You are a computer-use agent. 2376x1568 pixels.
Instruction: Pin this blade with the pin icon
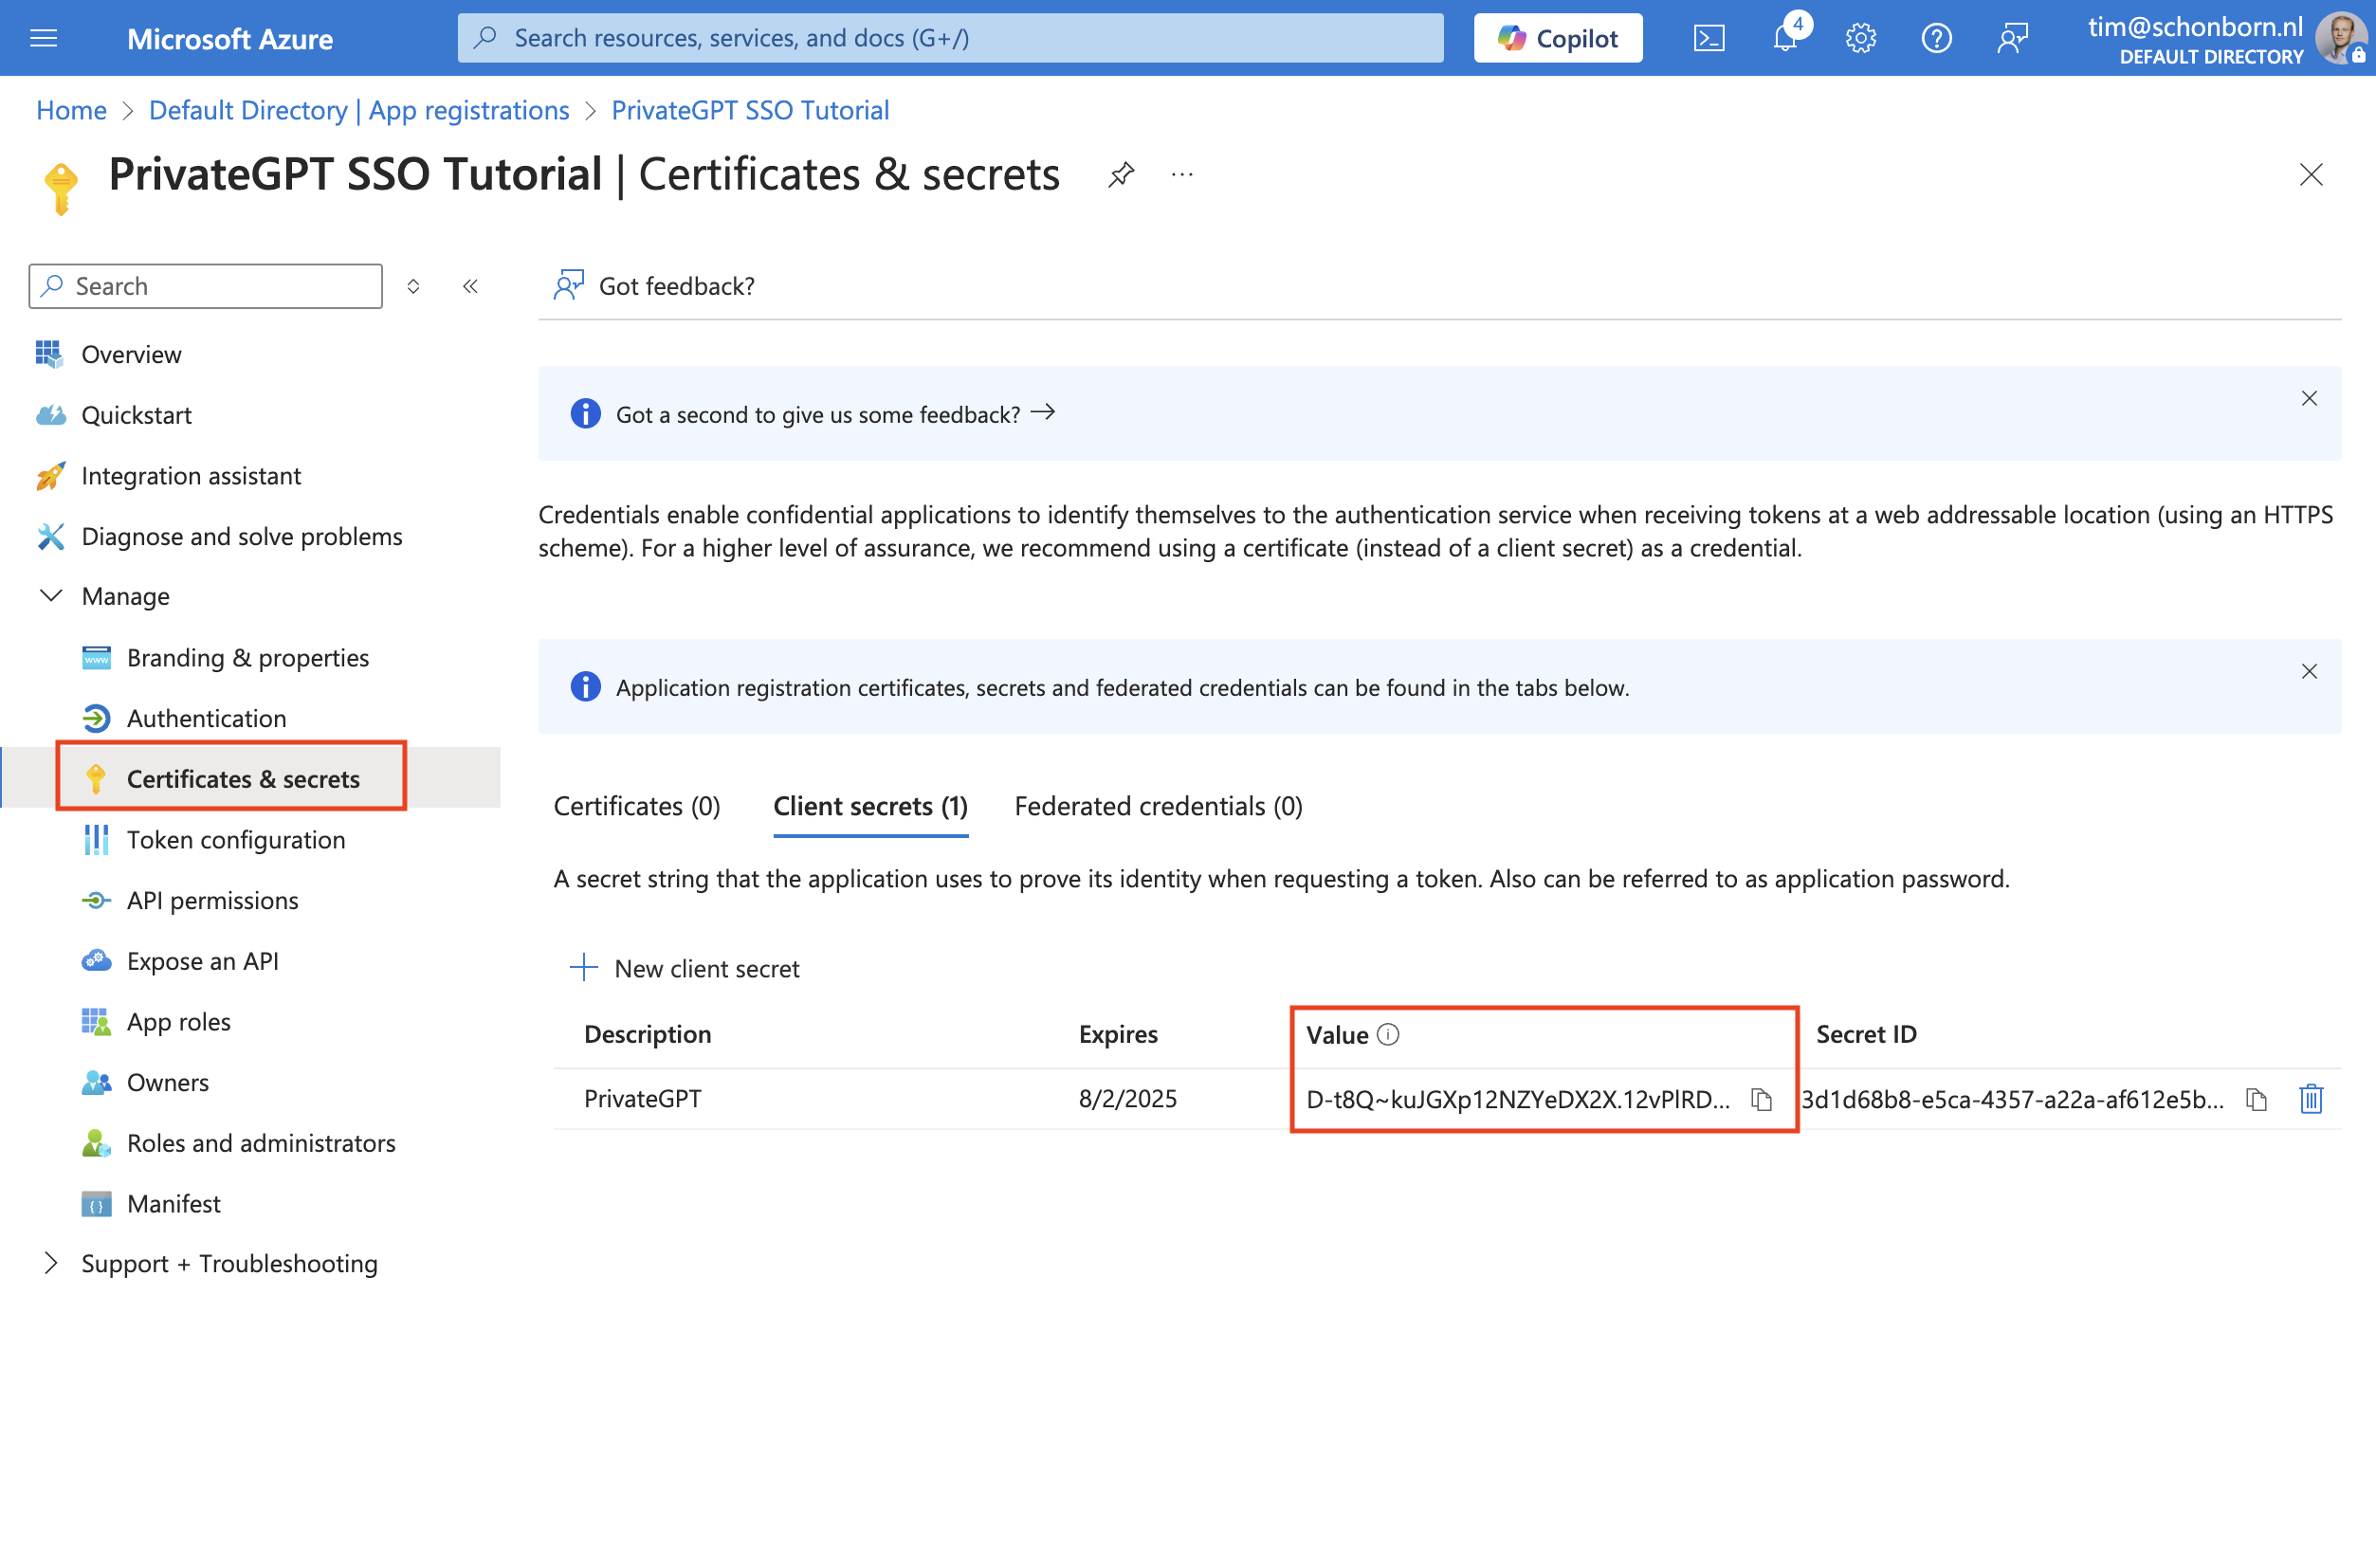[1120, 175]
